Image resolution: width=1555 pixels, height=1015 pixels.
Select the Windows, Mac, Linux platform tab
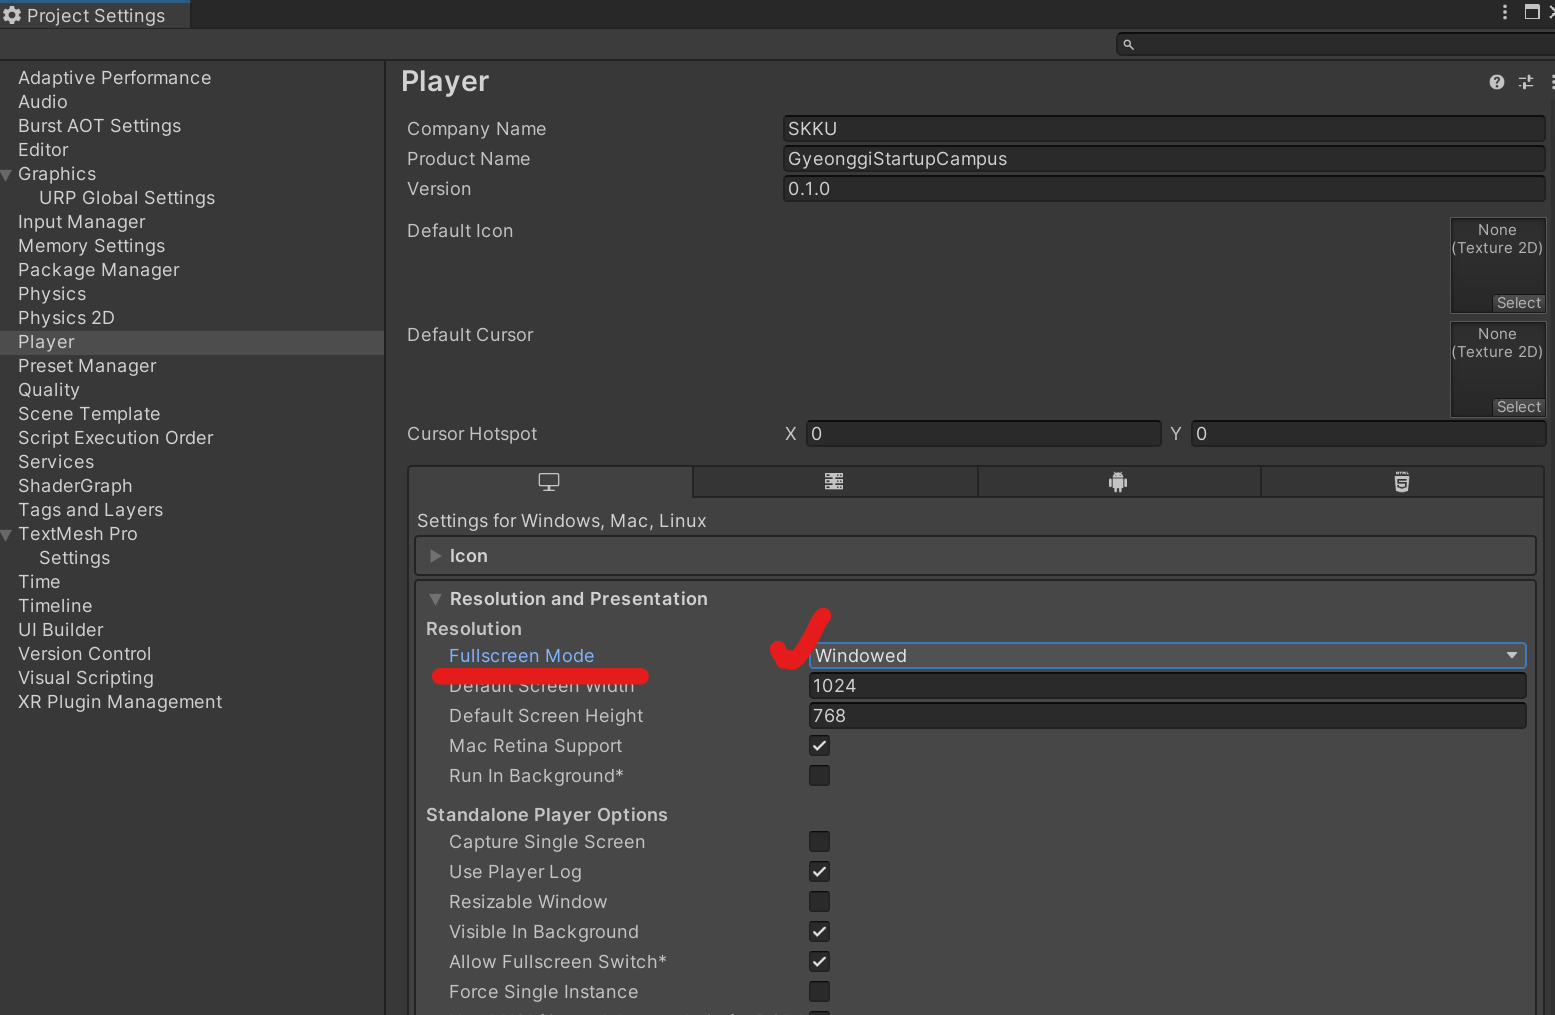[x=550, y=482]
